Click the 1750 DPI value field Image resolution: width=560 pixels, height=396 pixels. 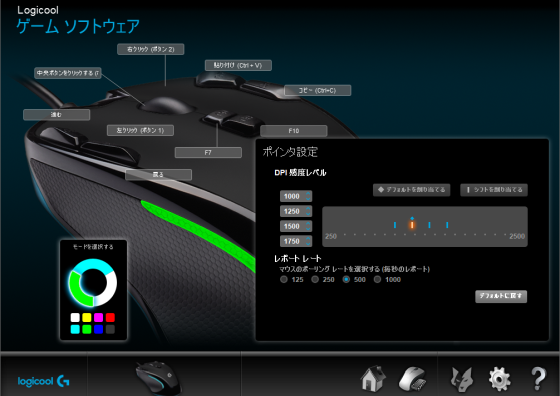(x=292, y=241)
